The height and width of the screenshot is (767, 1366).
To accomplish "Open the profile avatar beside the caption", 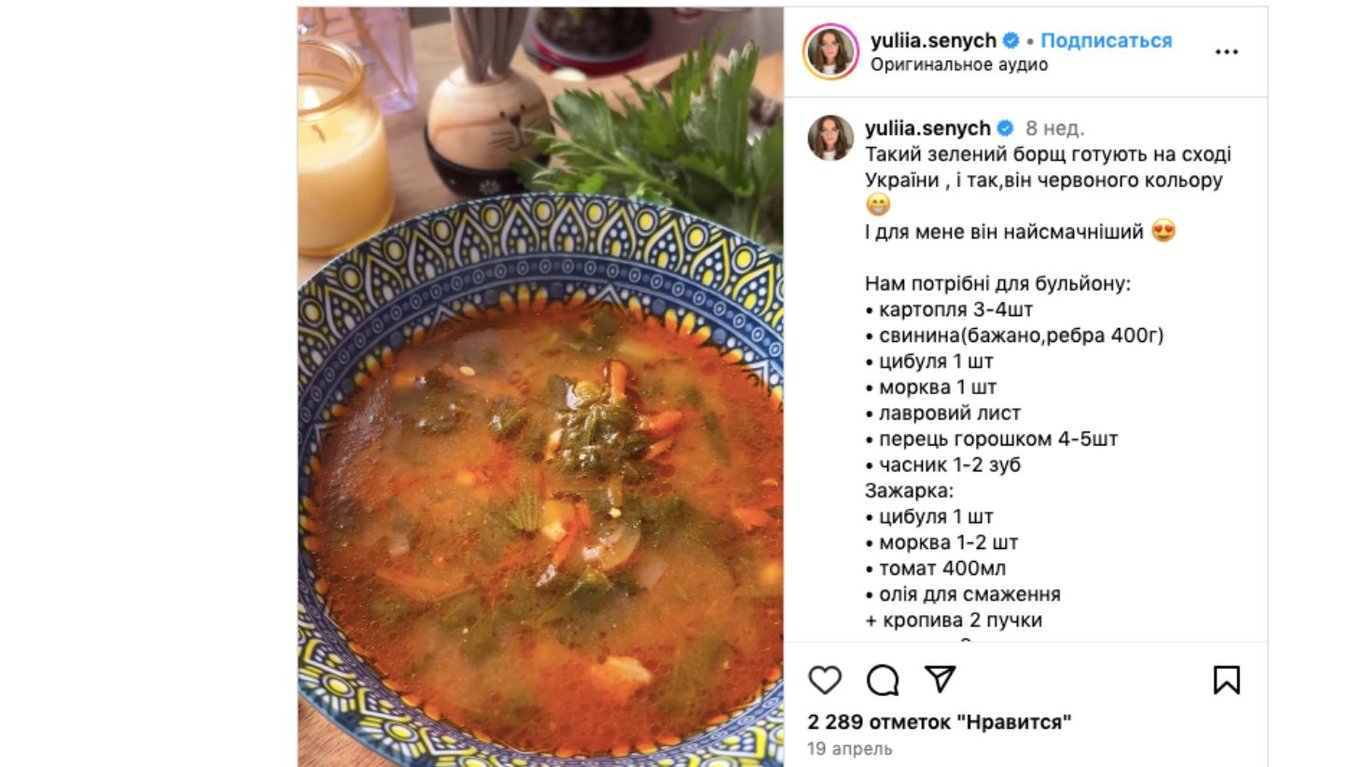I will (831, 138).
